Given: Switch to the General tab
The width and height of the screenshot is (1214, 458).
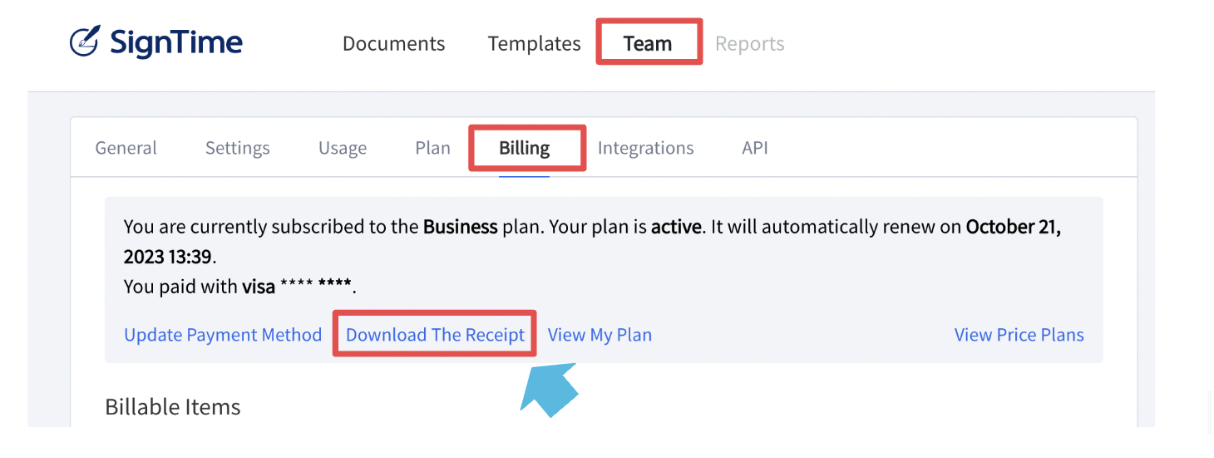Looking at the screenshot, I should [x=126, y=148].
